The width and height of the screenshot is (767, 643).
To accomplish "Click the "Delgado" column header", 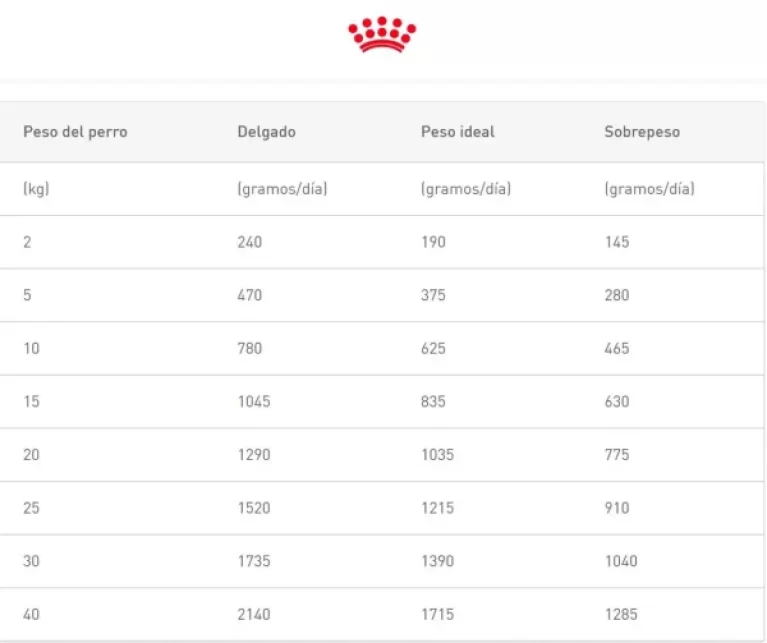I will (x=266, y=132).
